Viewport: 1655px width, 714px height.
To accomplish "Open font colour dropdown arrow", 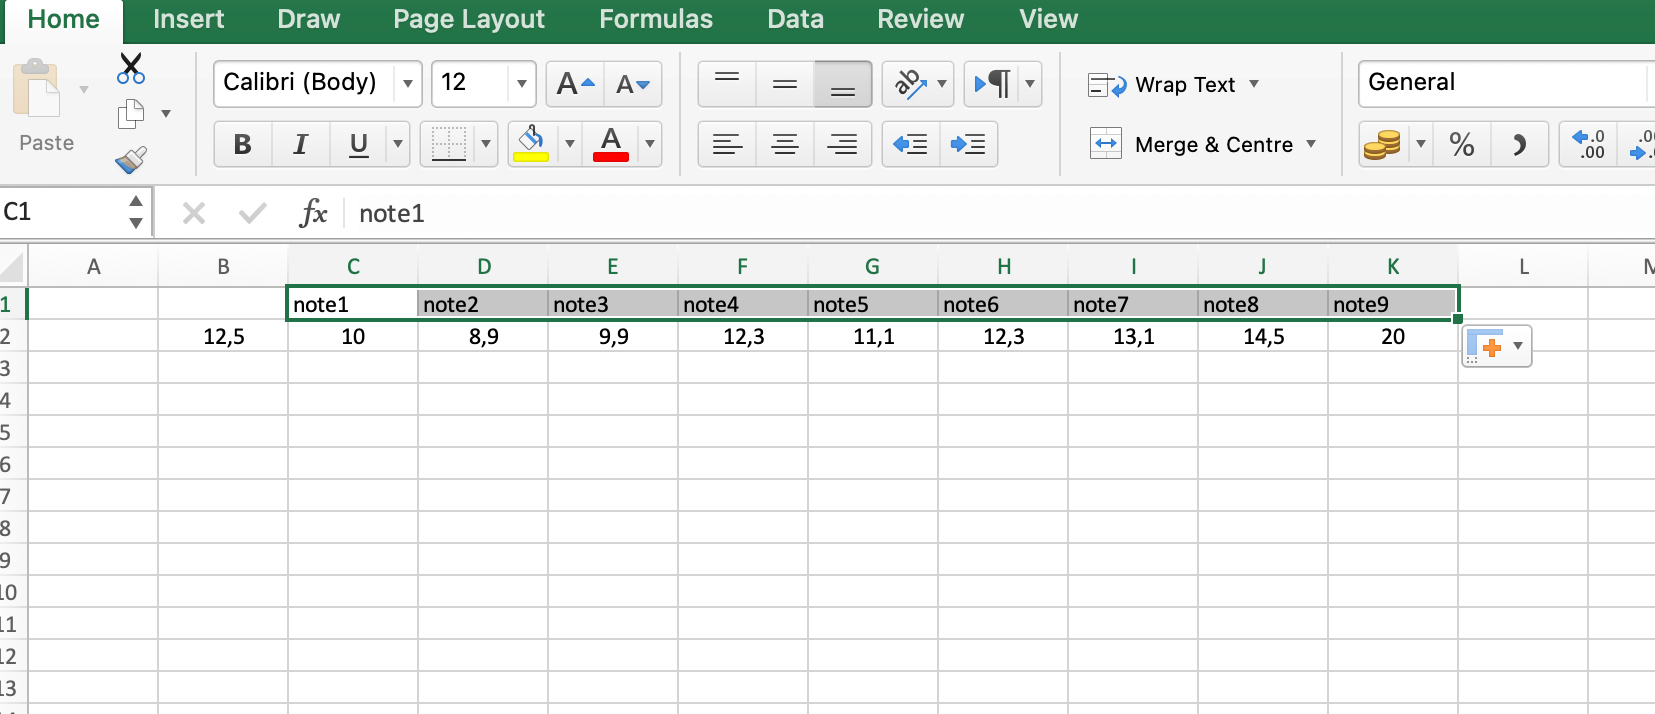I will (650, 144).
